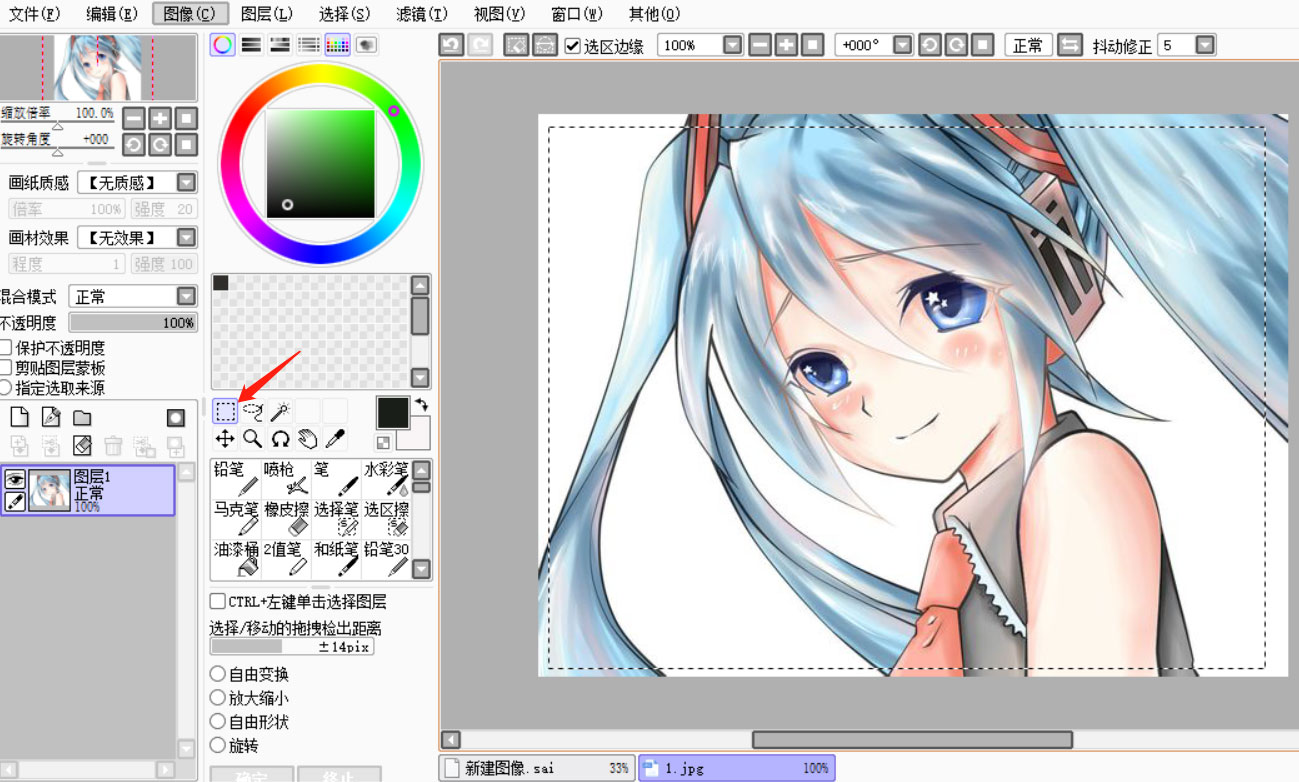Create a new linework layer
1299x782 pixels.
pyautogui.click(x=51, y=417)
